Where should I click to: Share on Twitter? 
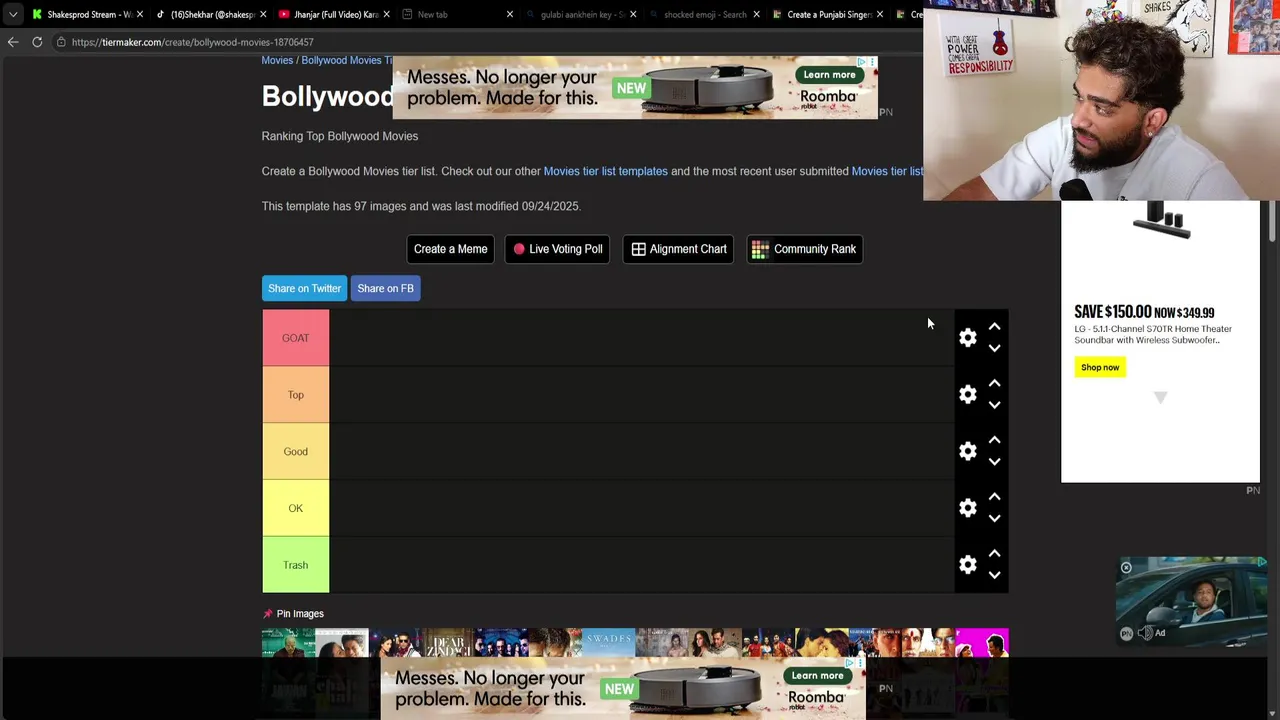tap(304, 288)
